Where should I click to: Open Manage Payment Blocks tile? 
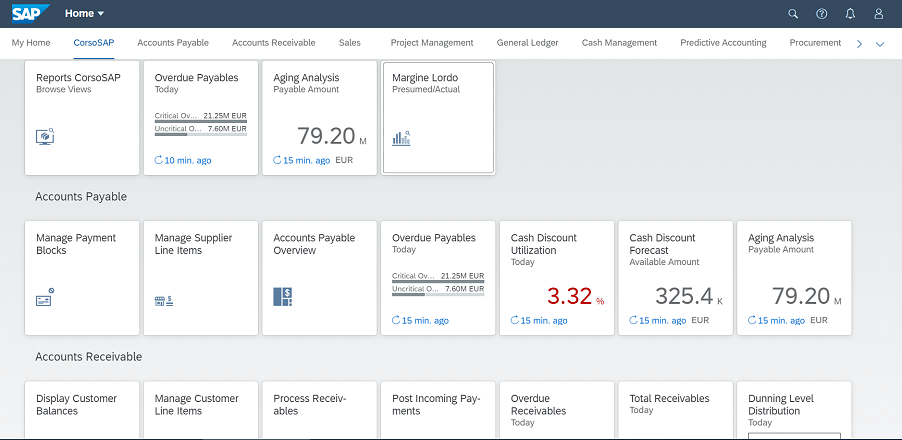pyautogui.click(x=82, y=278)
